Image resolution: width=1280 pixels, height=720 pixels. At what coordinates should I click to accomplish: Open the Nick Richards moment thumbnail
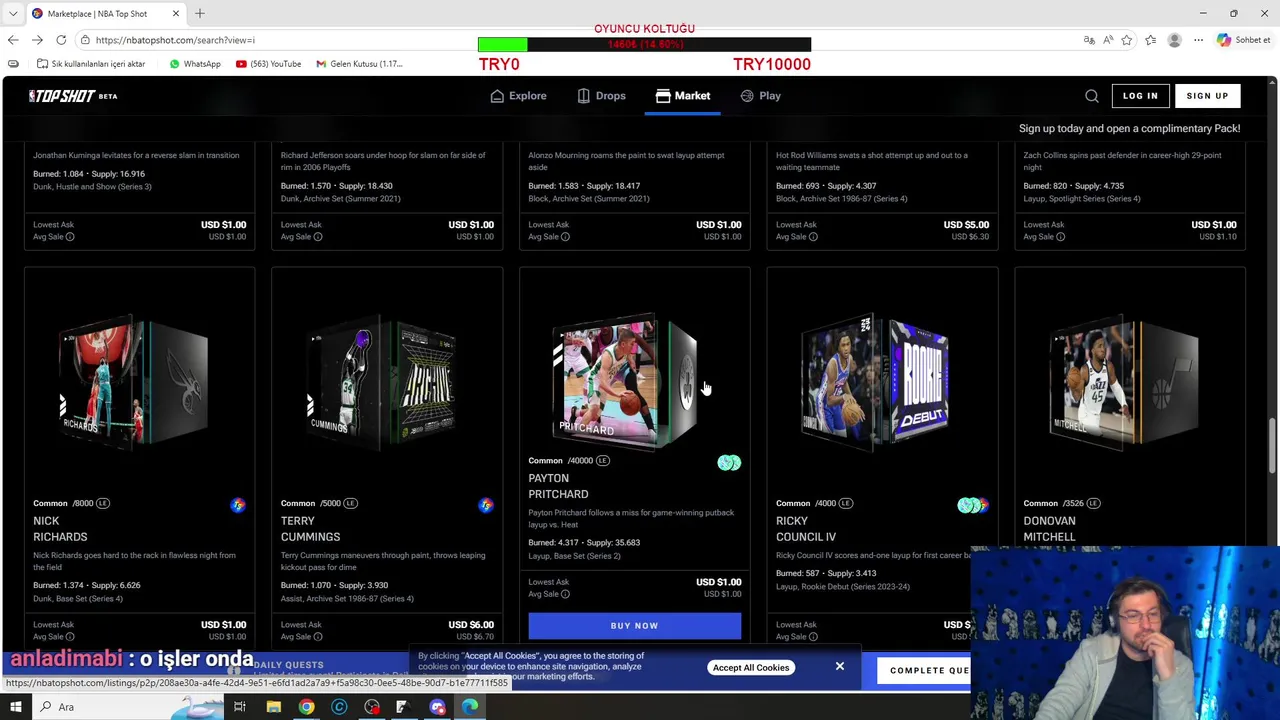pyautogui.click(x=135, y=382)
